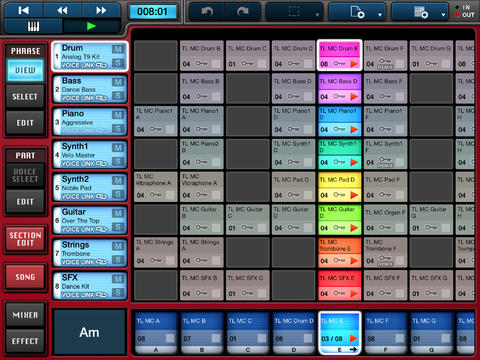Viewport: 480px width, 360px height.
Task: Mute the Drum part with M
Action: (x=118, y=49)
